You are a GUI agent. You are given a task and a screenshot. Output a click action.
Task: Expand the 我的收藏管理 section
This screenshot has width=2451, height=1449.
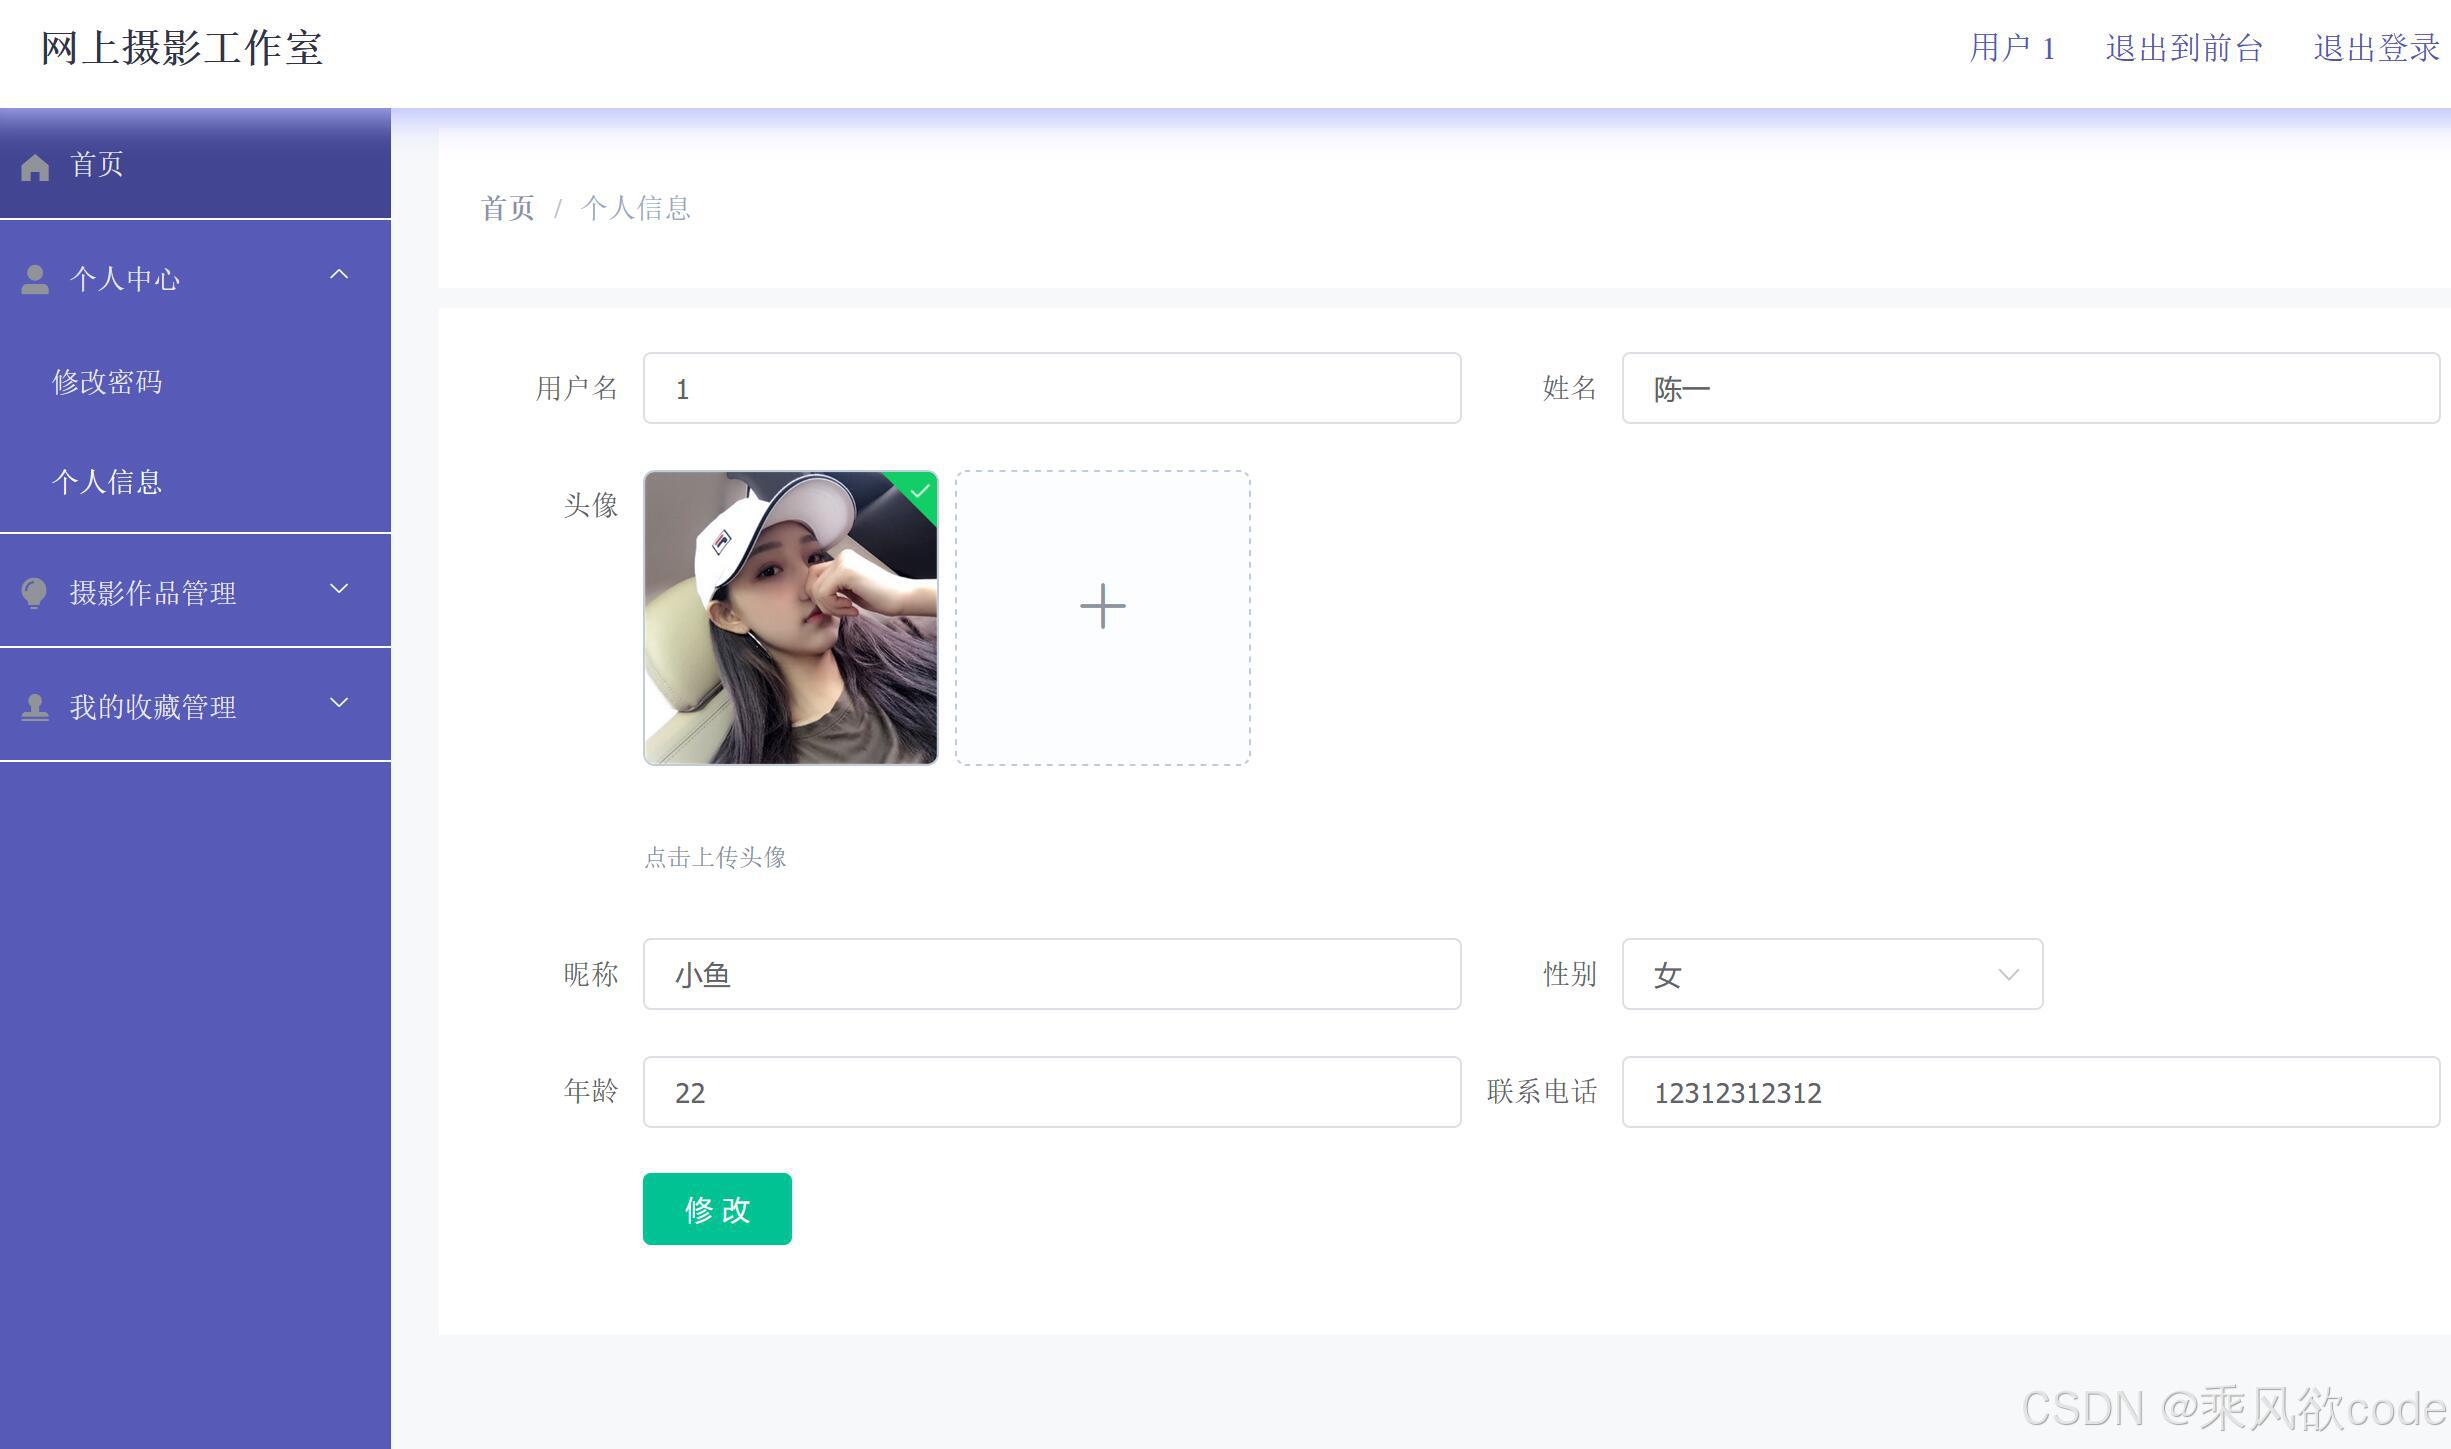[338, 703]
